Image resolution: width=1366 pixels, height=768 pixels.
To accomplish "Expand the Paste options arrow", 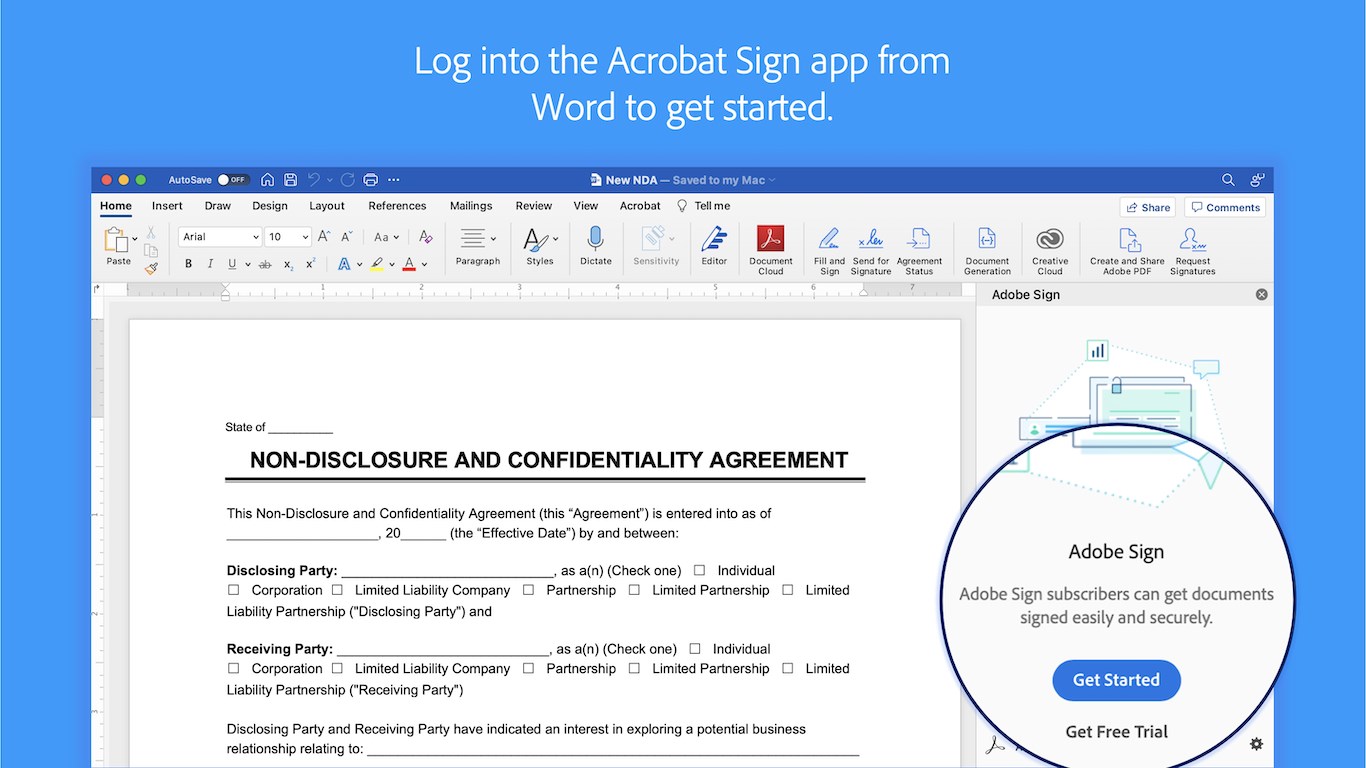I will pos(135,239).
